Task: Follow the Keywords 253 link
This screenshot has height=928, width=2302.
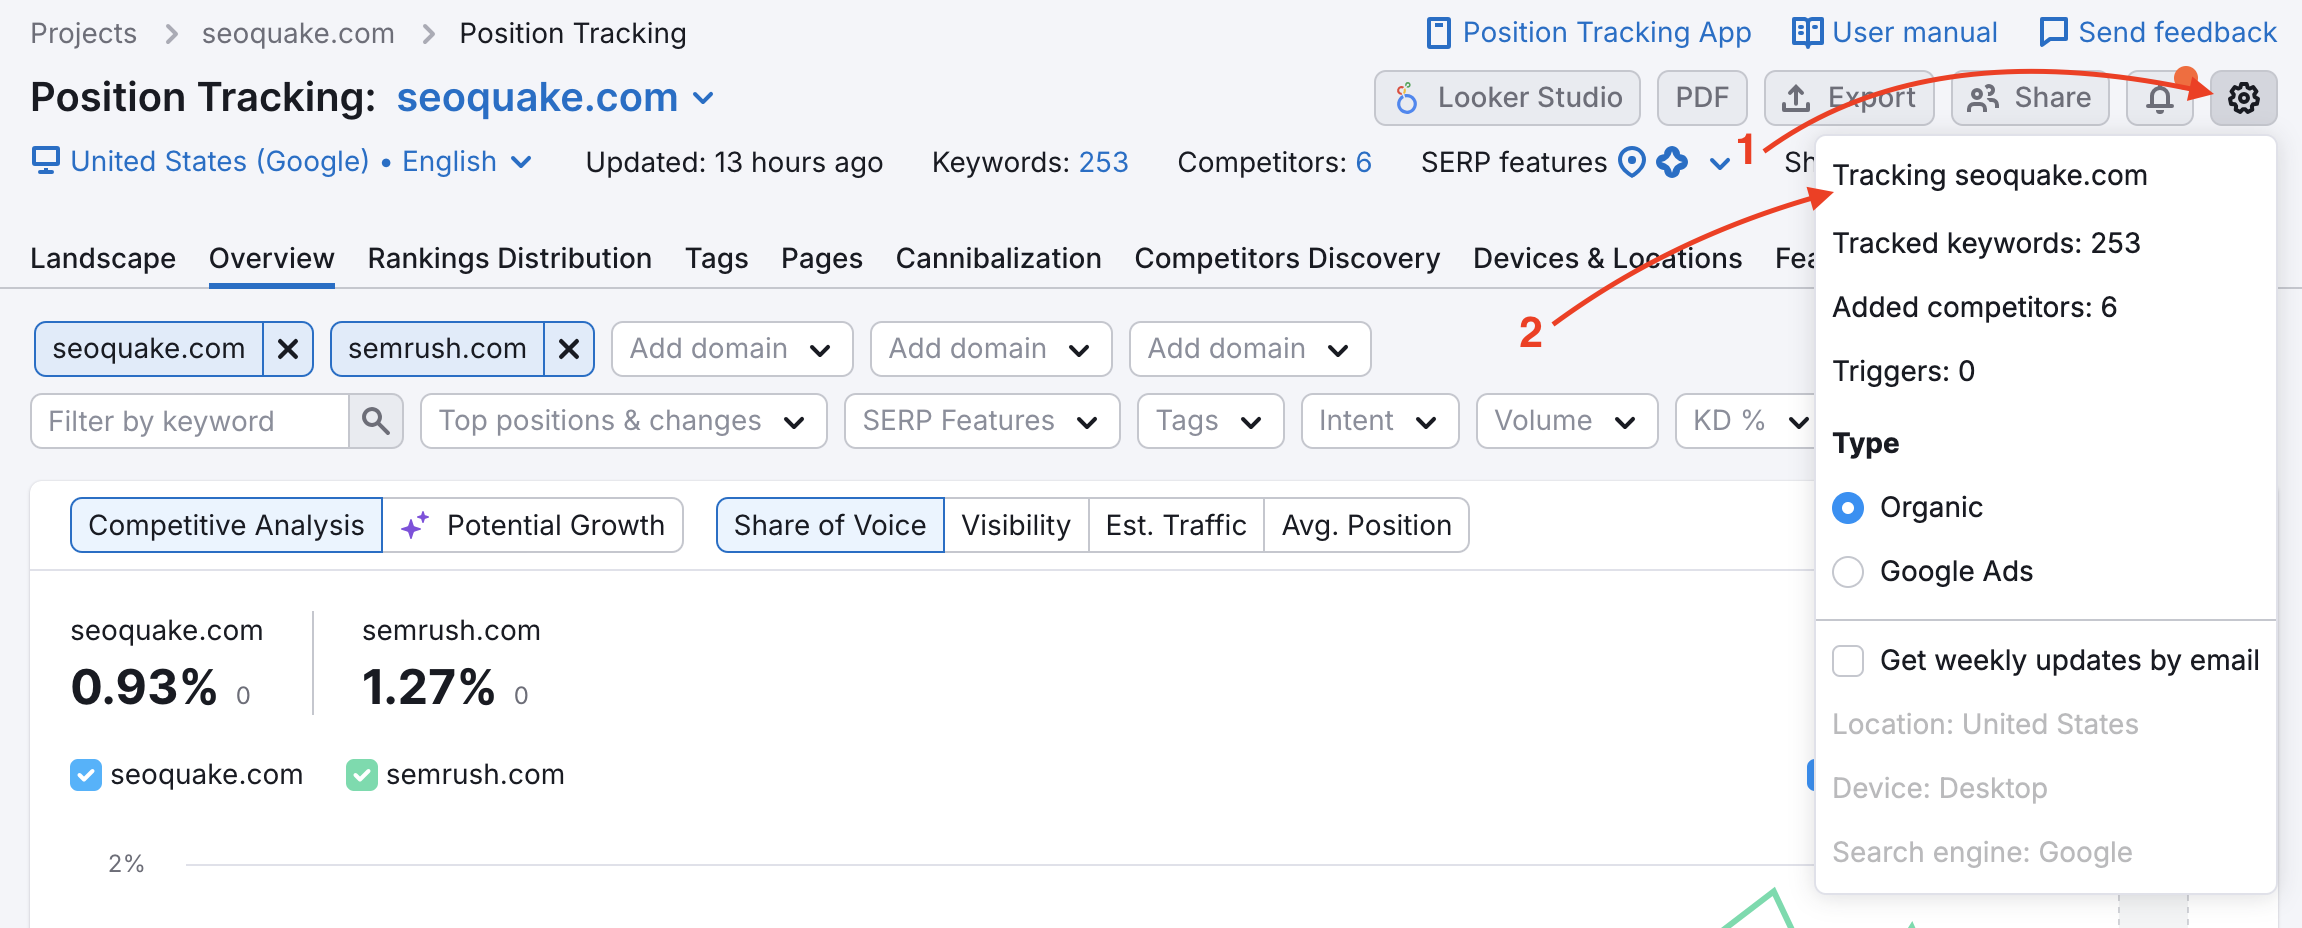Action: 1104,162
